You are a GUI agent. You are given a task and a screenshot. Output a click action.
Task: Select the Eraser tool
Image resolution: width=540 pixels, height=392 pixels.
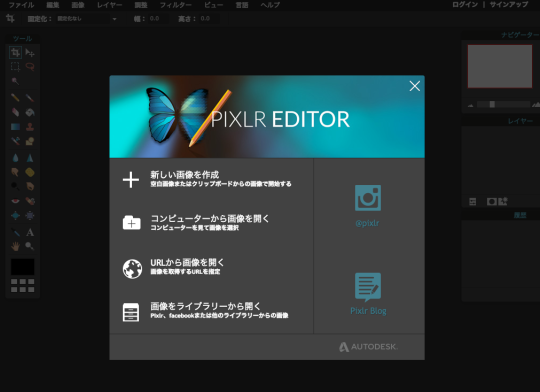pyautogui.click(x=15, y=112)
